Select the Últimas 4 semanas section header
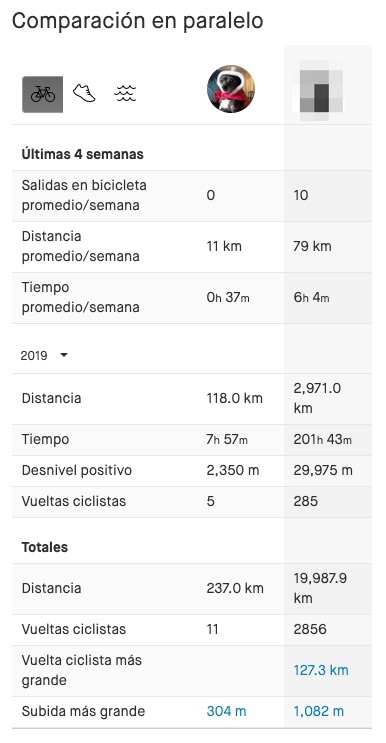Screen dimensions: 386x743 coord(82,154)
